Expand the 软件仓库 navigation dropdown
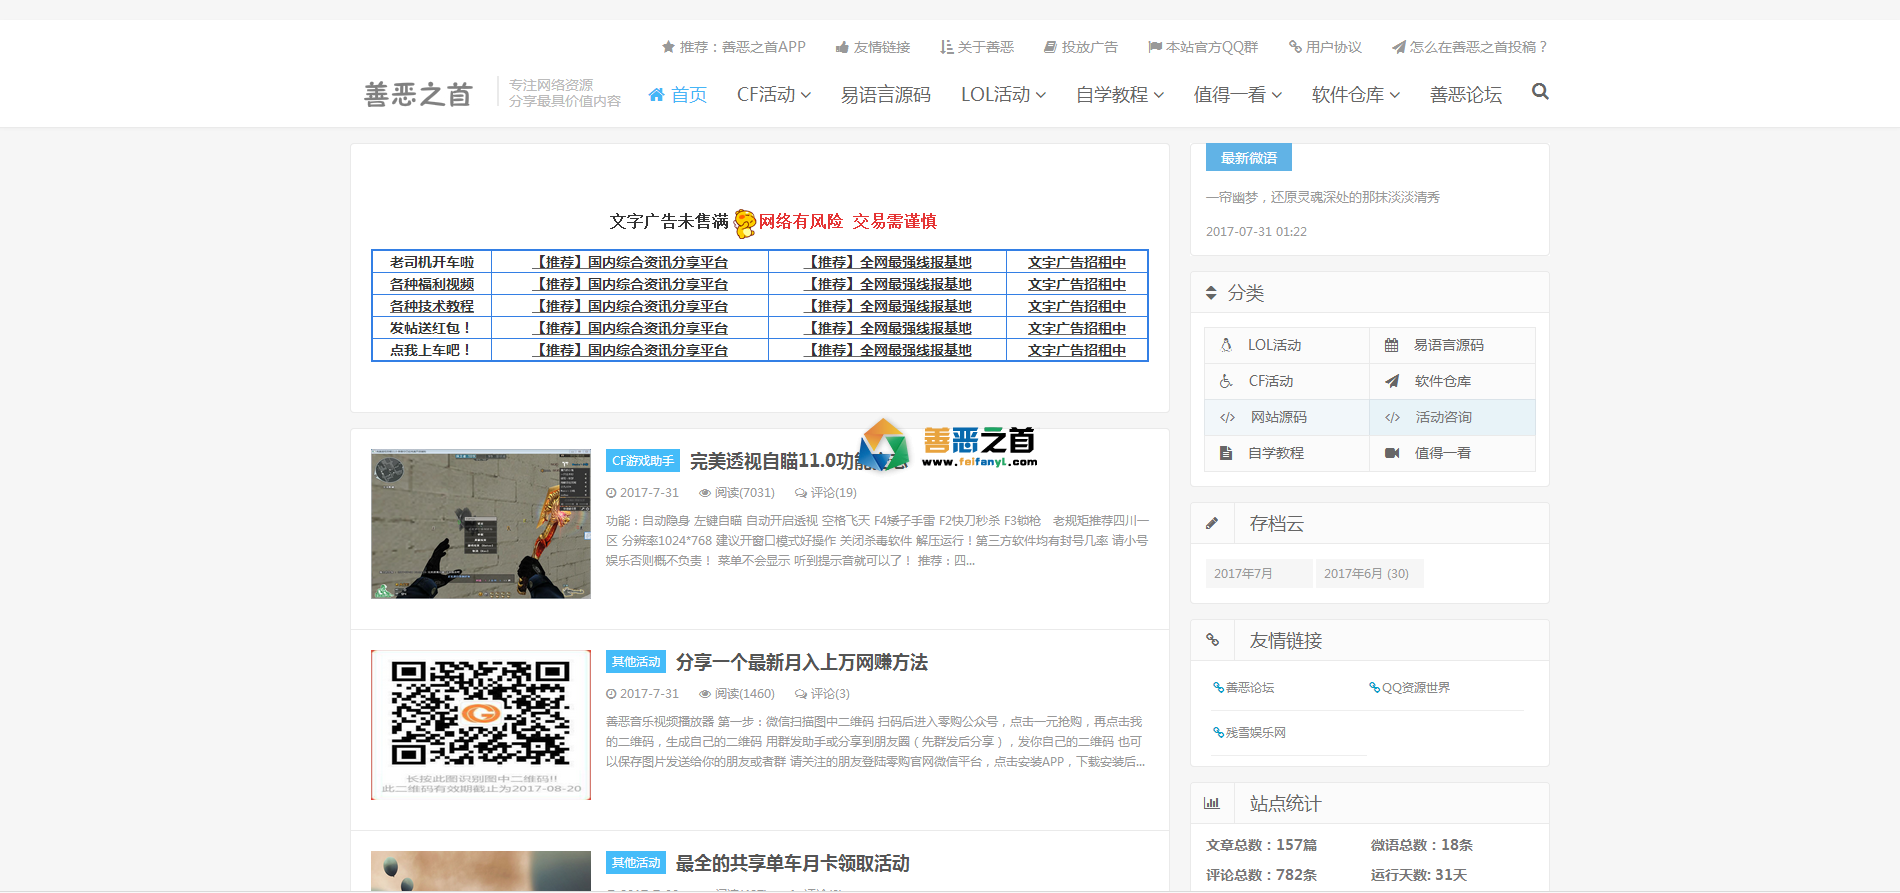This screenshot has height=893, width=1900. point(1355,95)
